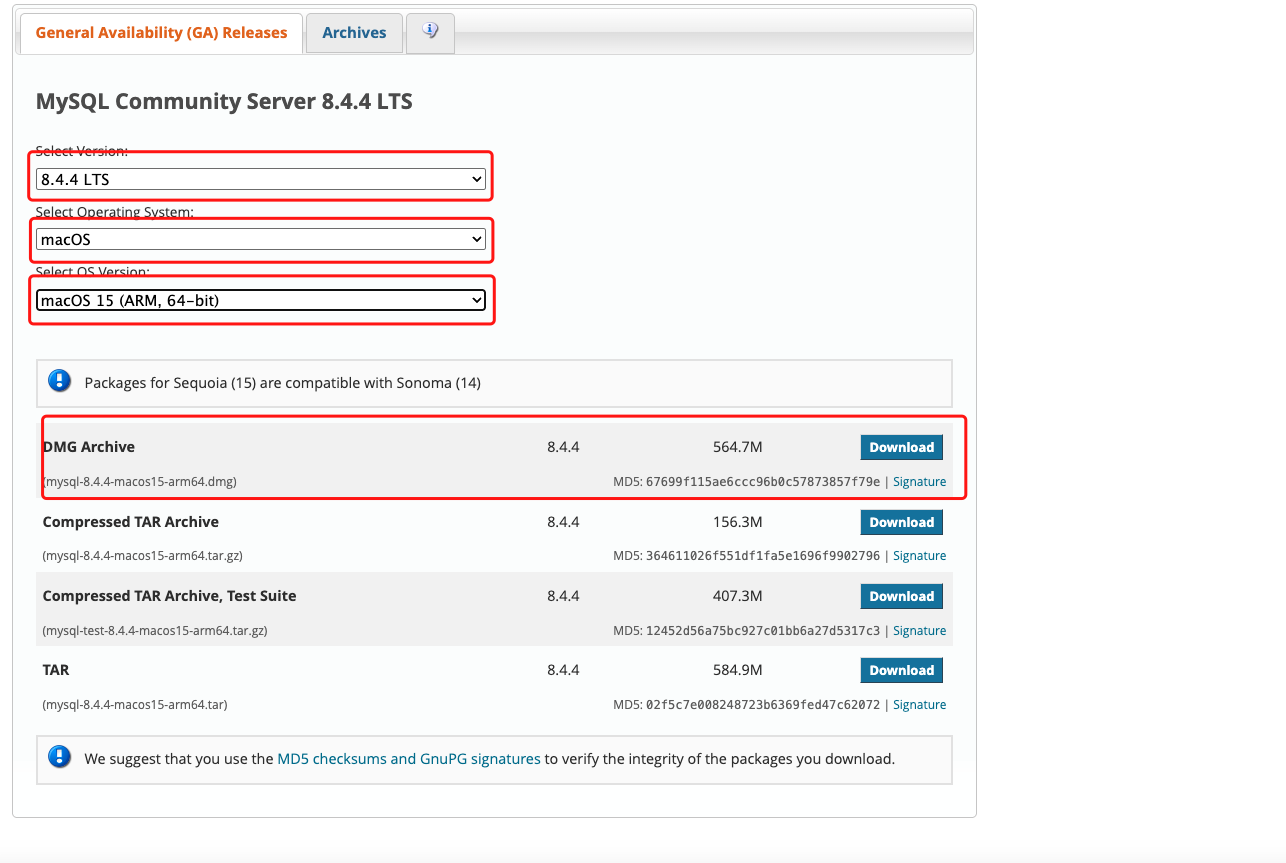
Task: Open Signature link for mysql-test tar.gz
Action: [x=919, y=631]
